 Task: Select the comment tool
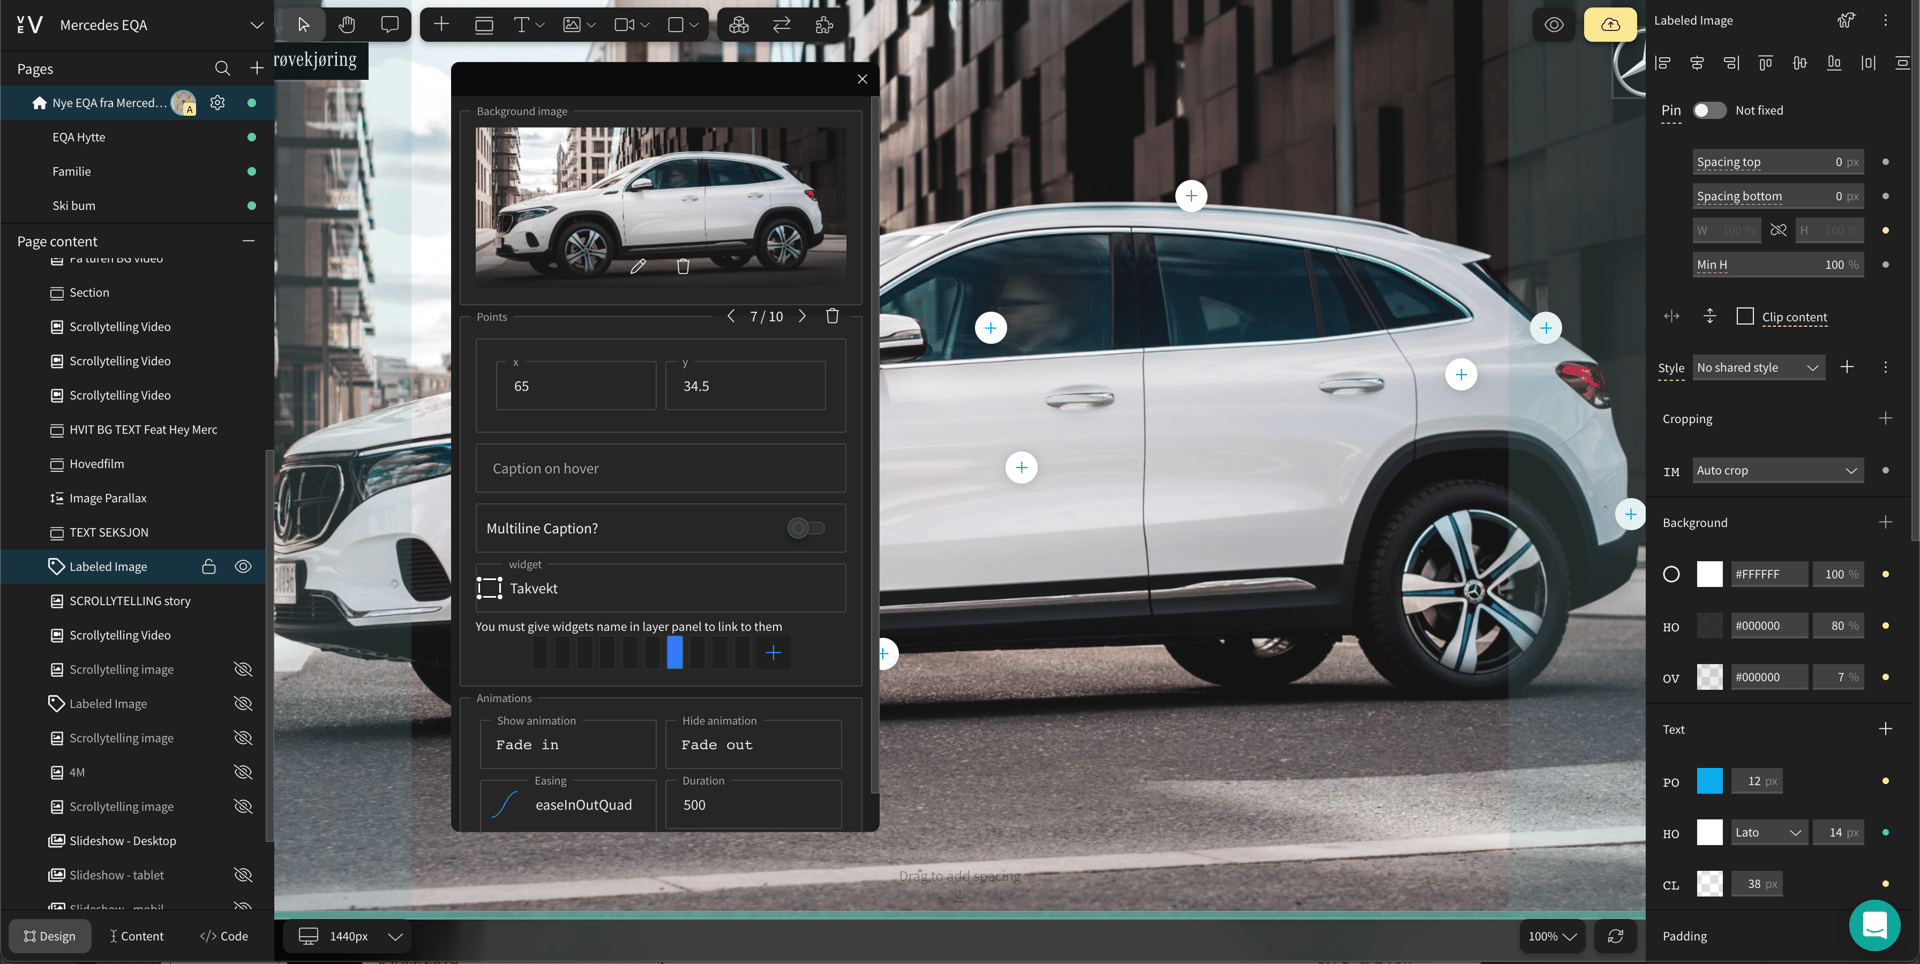pos(390,25)
